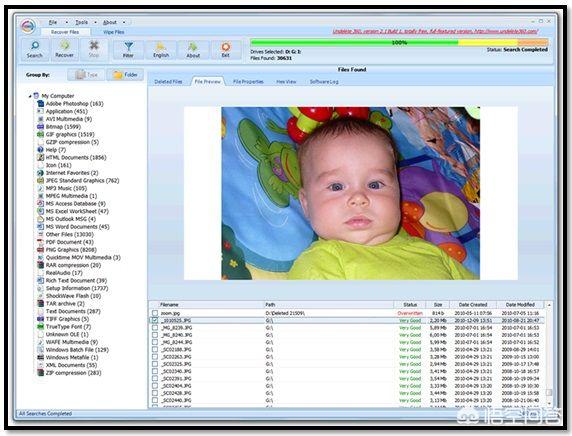Open the Undelete 360 website link
The width and height of the screenshot is (572, 436).
pyautogui.click(x=435, y=31)
